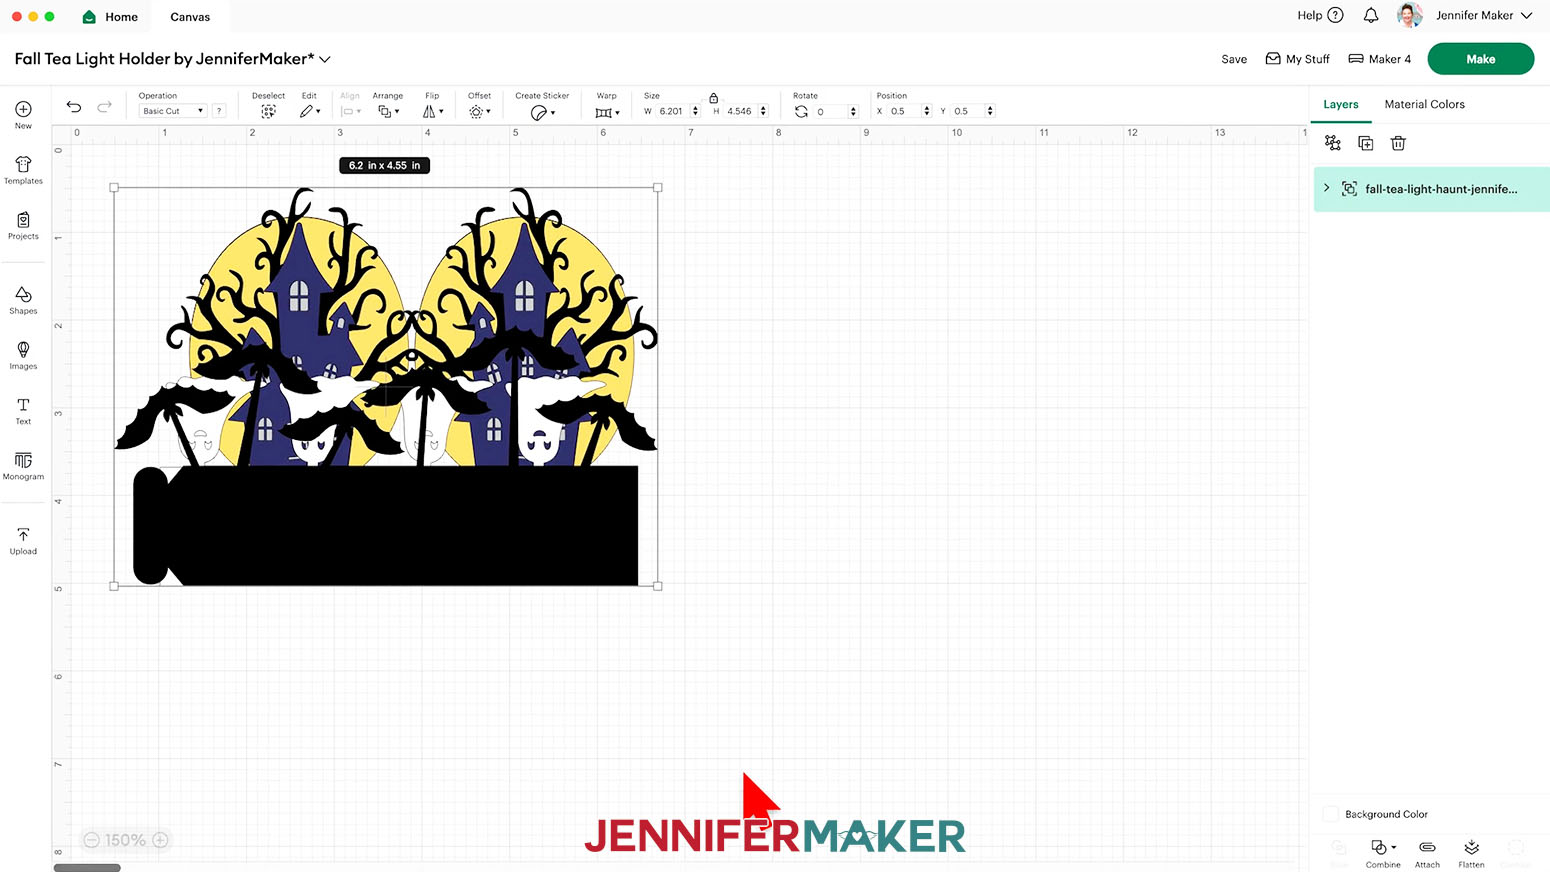Click the Height stepper arrows
The image size is (1550, 872).
[x=763, y=111]
